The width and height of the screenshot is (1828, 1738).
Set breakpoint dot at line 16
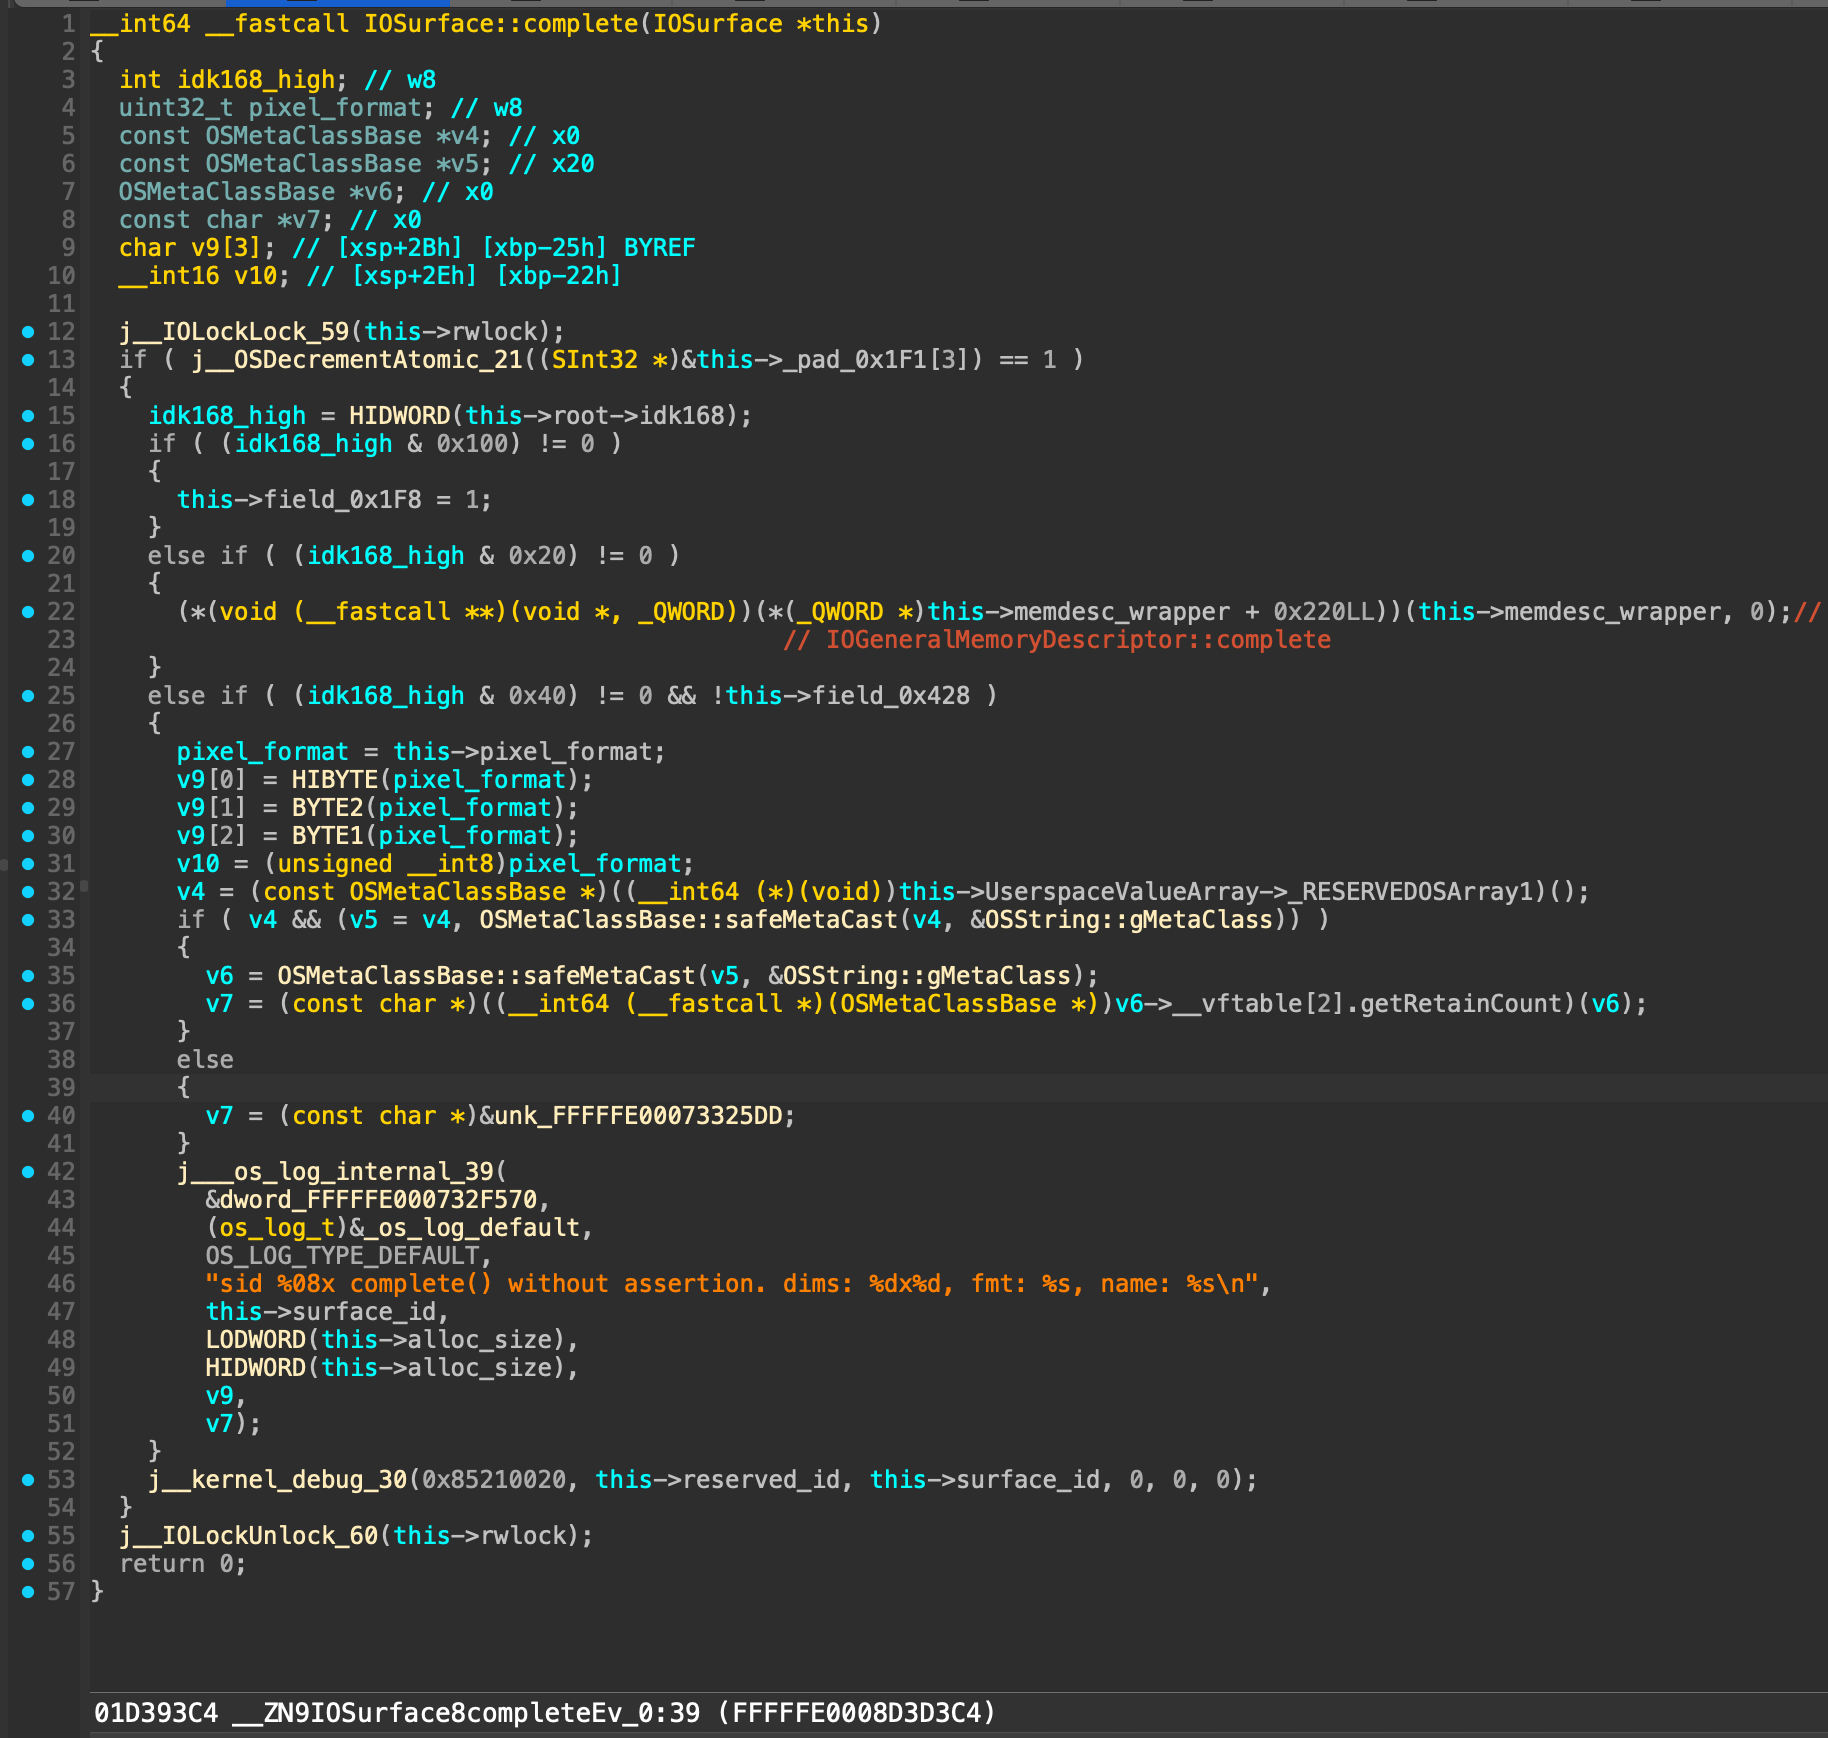(x=28, y=444)
